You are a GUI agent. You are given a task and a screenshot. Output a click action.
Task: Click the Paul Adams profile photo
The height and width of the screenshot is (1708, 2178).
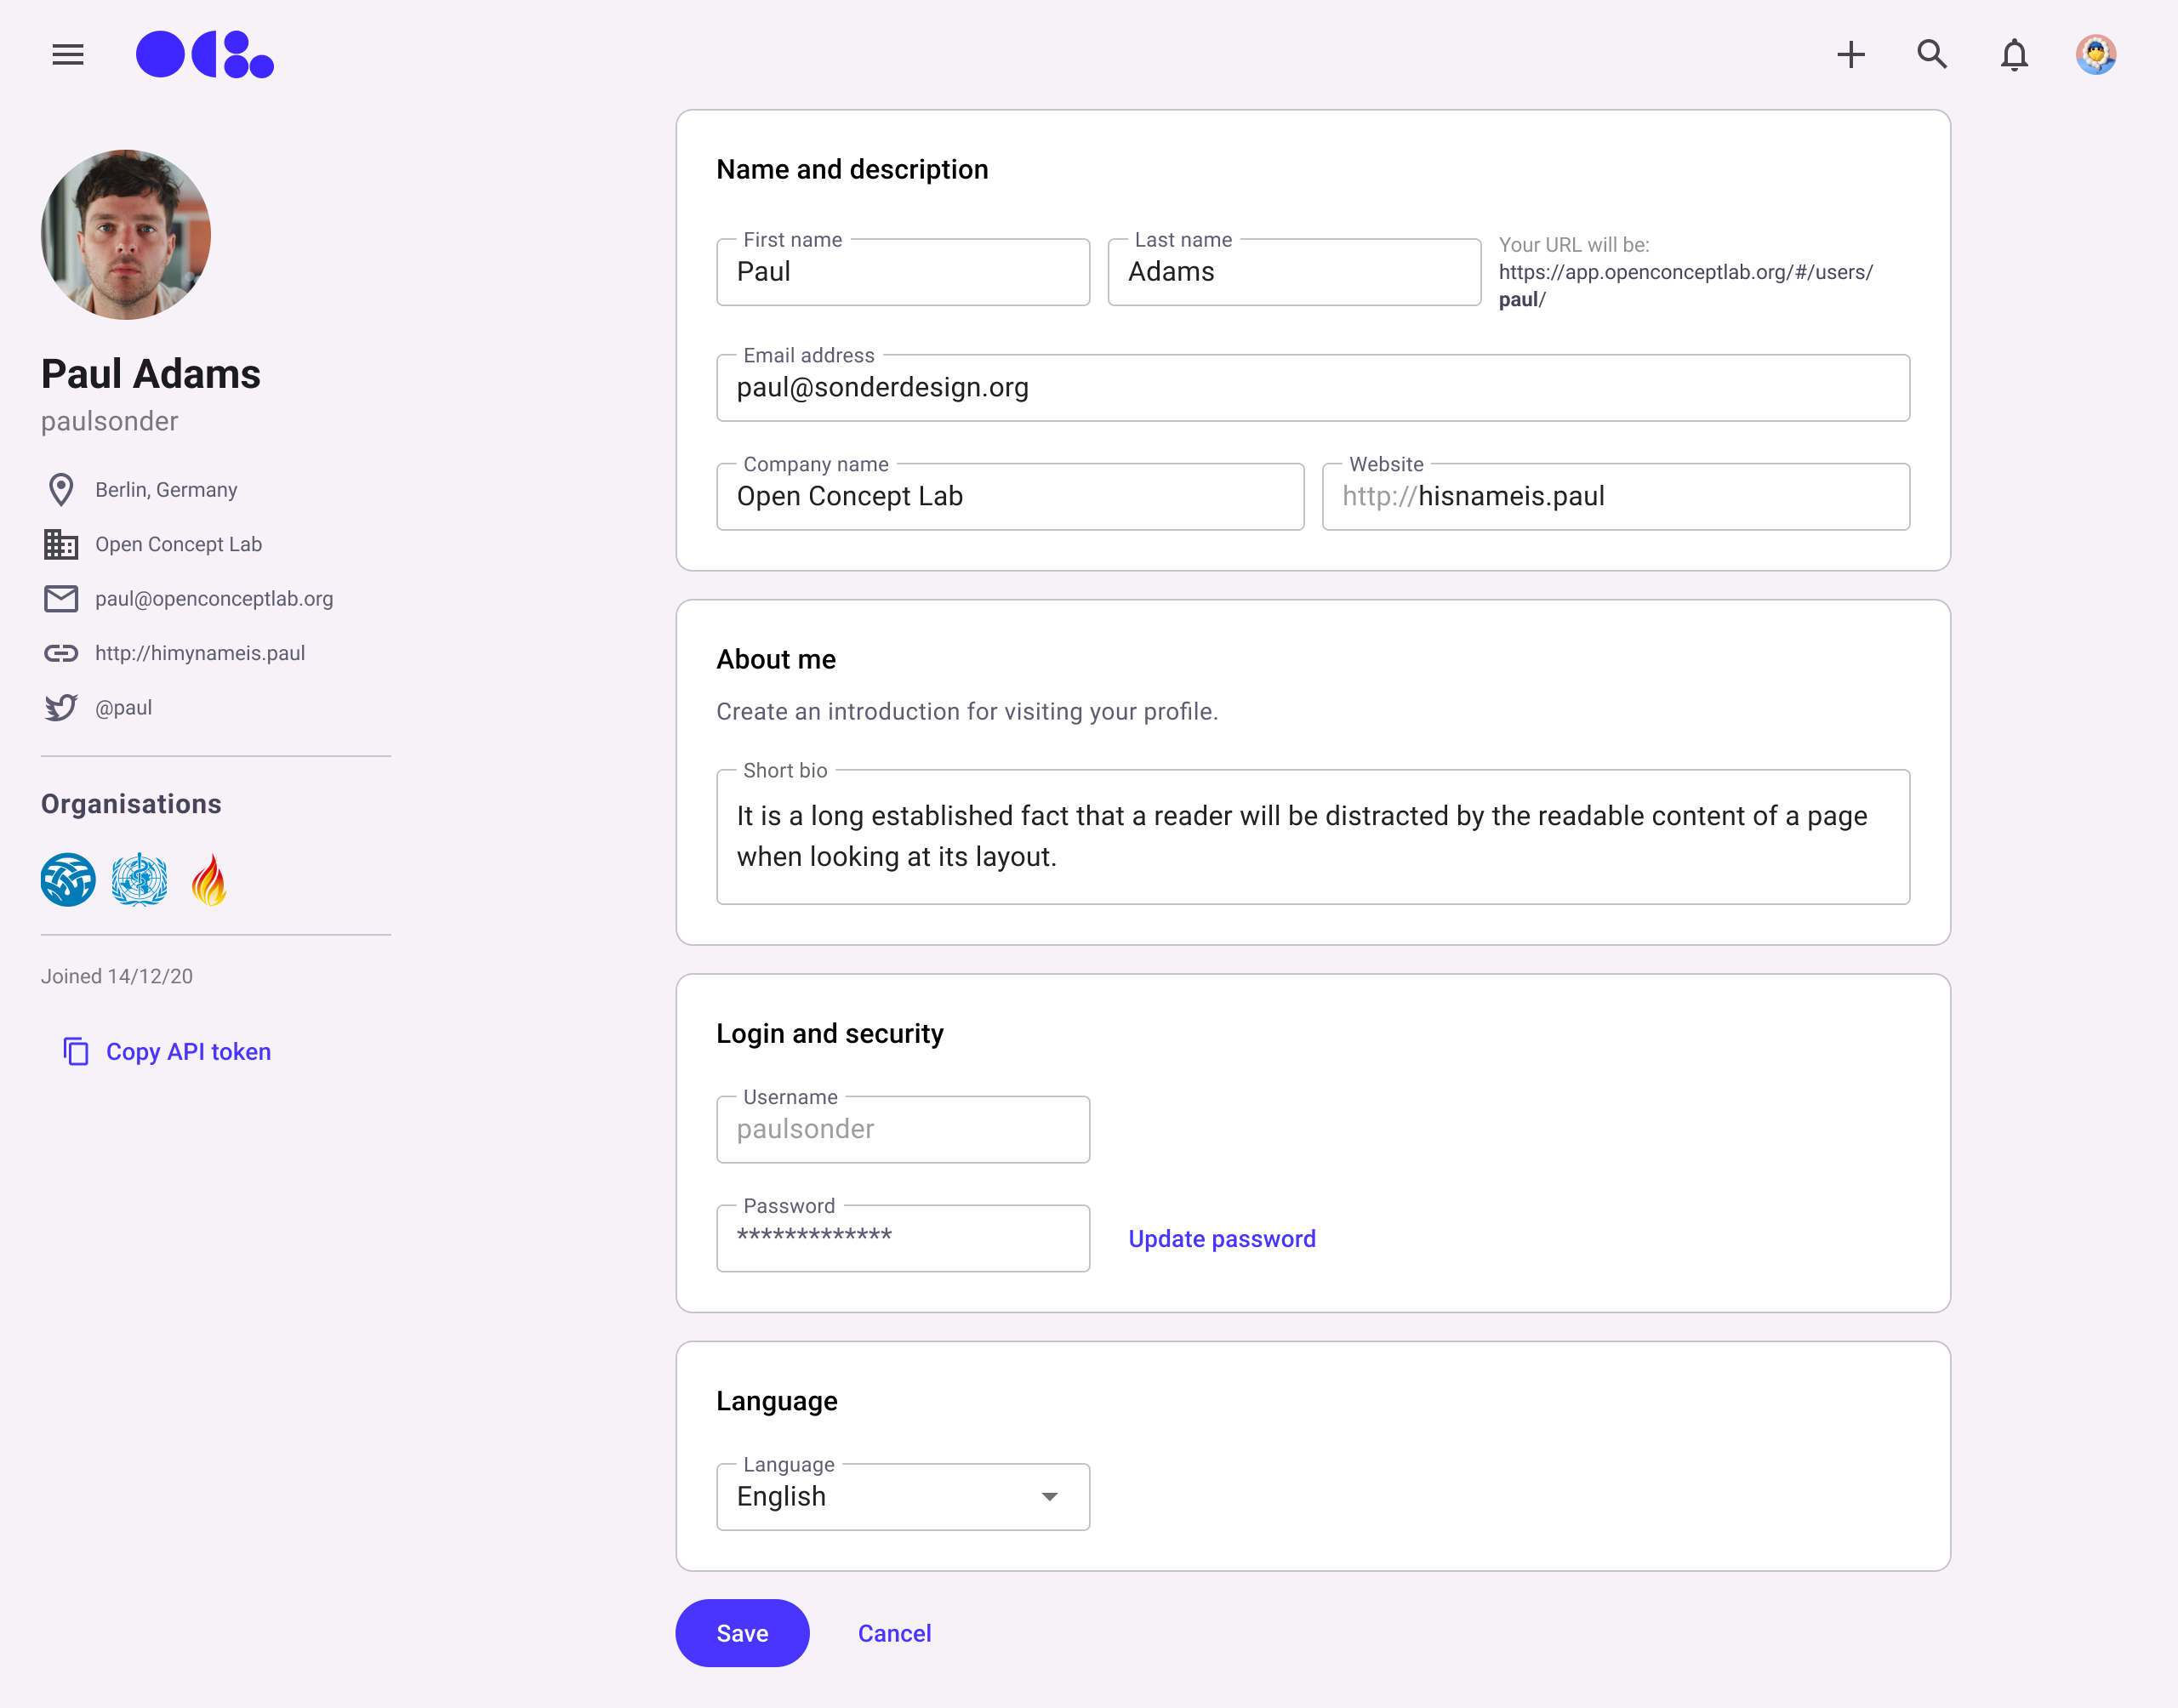coord(126,235)
